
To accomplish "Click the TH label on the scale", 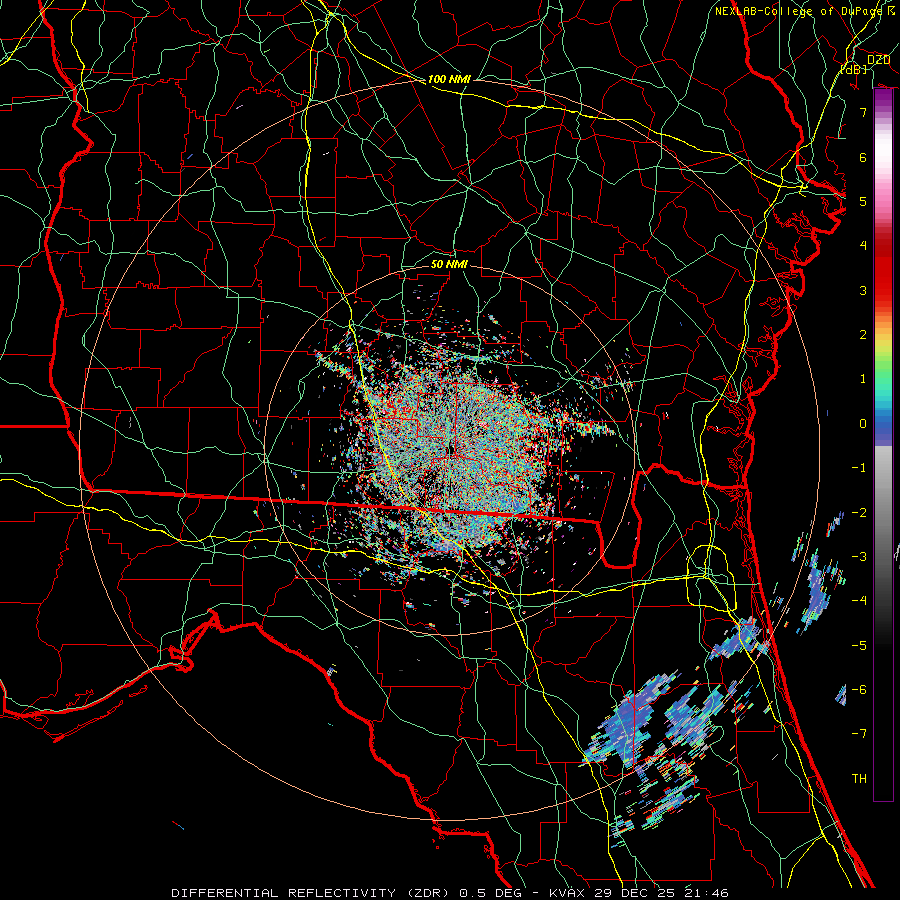I will [x=859, y=779].
